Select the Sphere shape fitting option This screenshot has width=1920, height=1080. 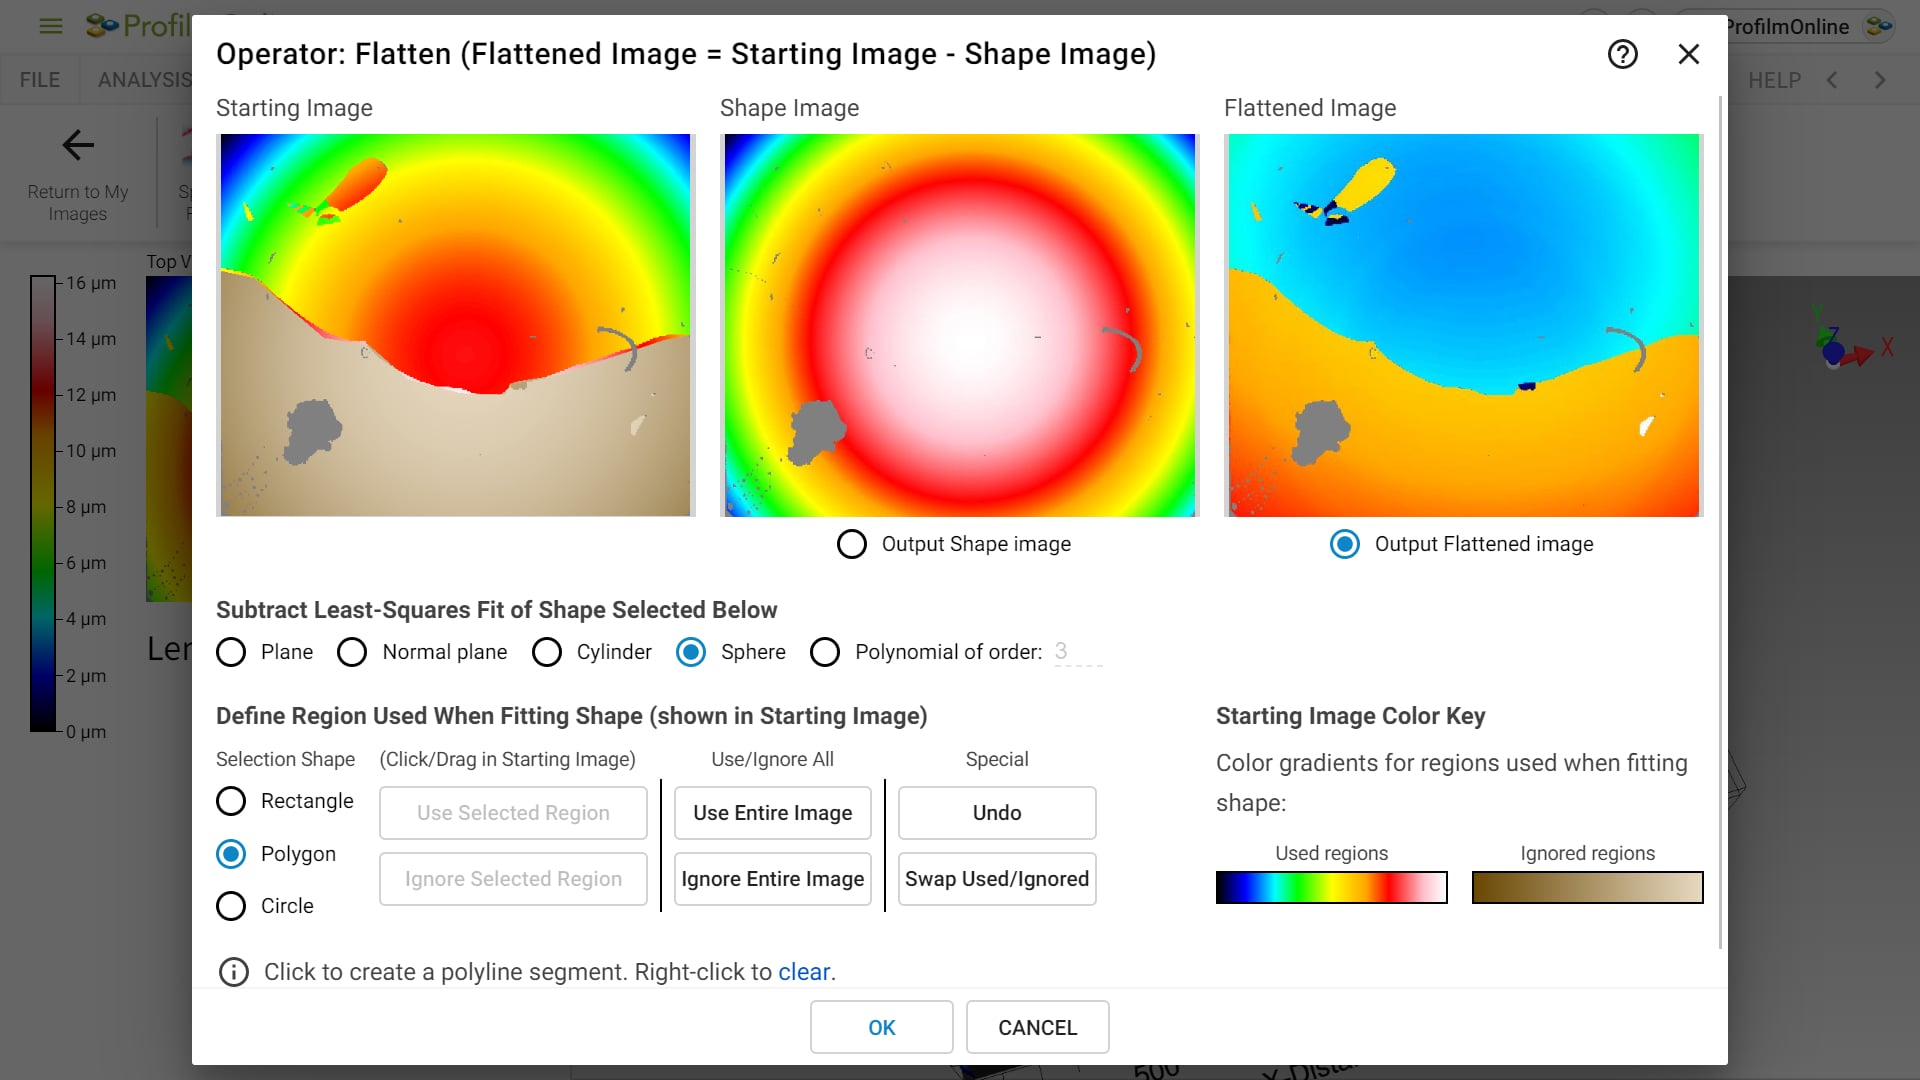pyautogui.click(x=691, y=651)
